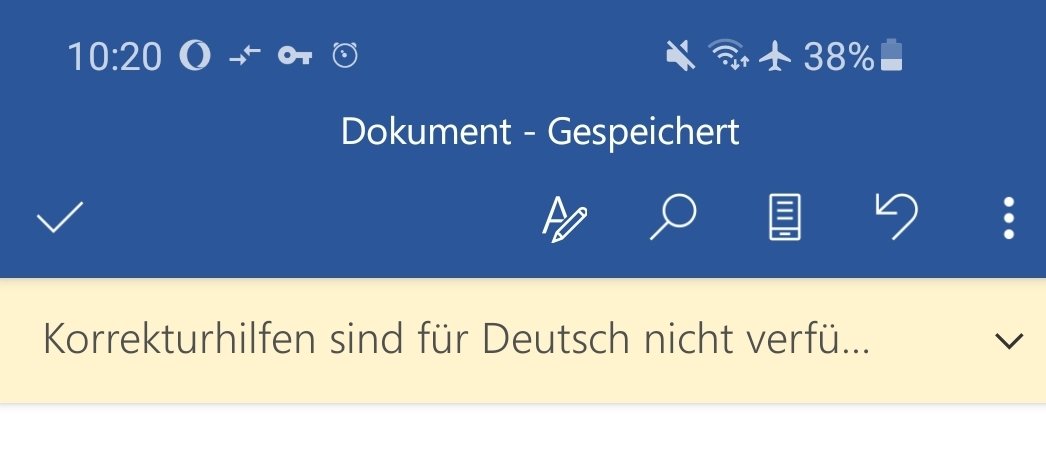This screenshot has width=1046, height=469.
Task: Tap the 38% battery percentage
Action: click(x=839, y=56)
